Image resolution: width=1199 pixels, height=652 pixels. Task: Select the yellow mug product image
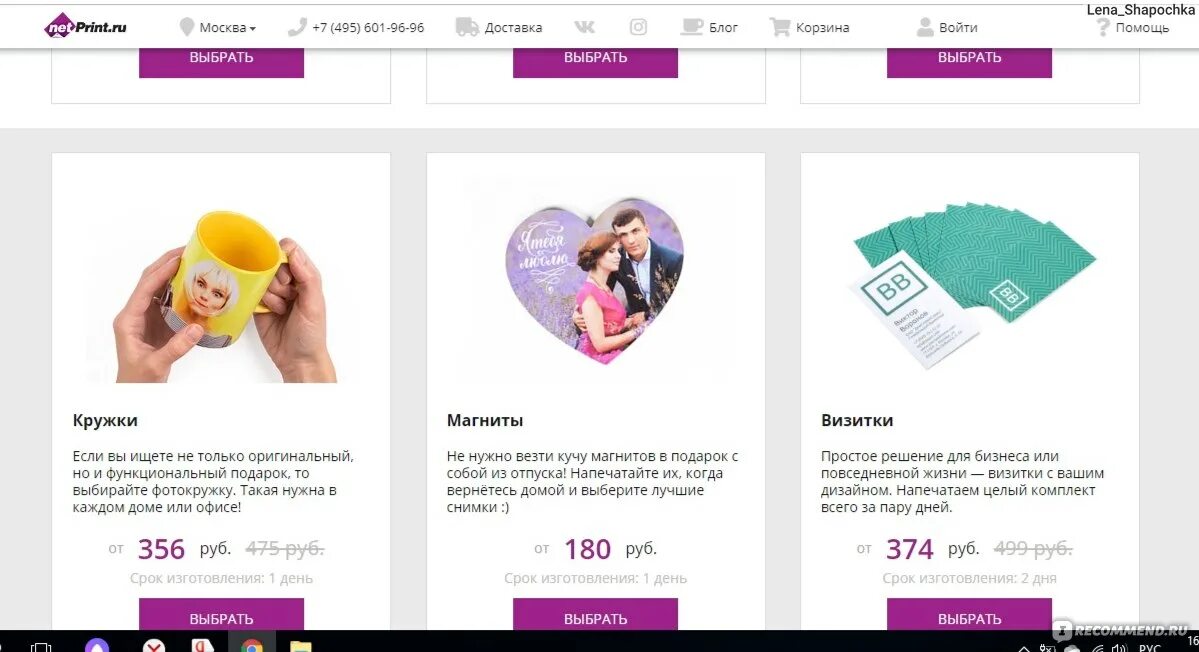pyautogui.click(x=221, y=294)
